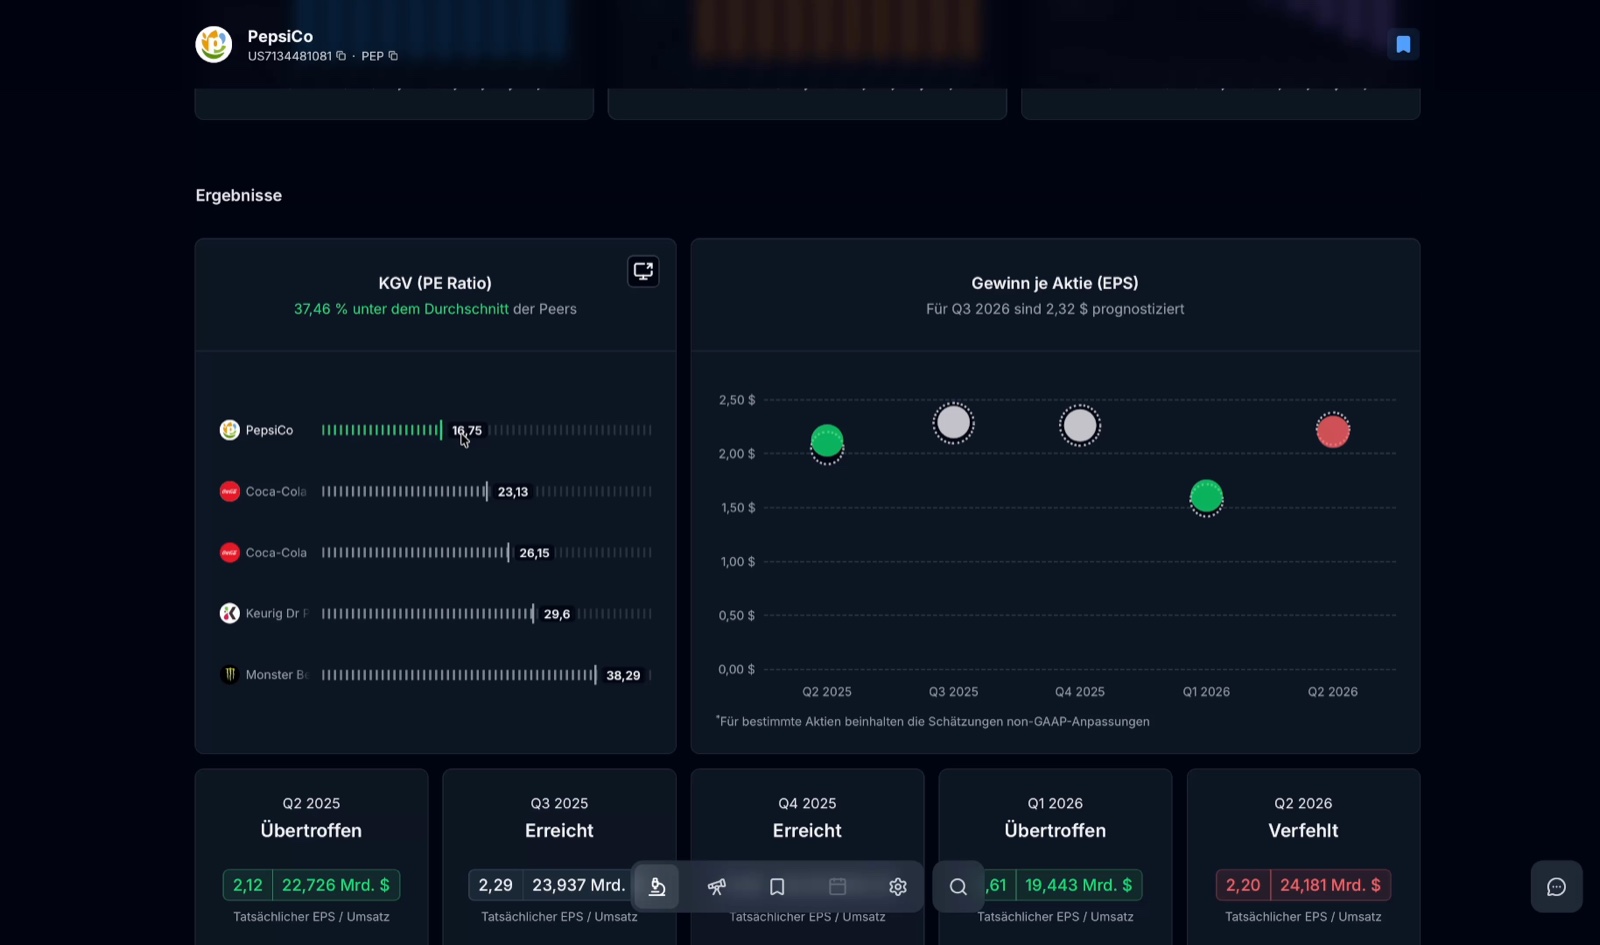
Task: Open the Q4 2025 Erreicht result card
Action: point(807,857)
